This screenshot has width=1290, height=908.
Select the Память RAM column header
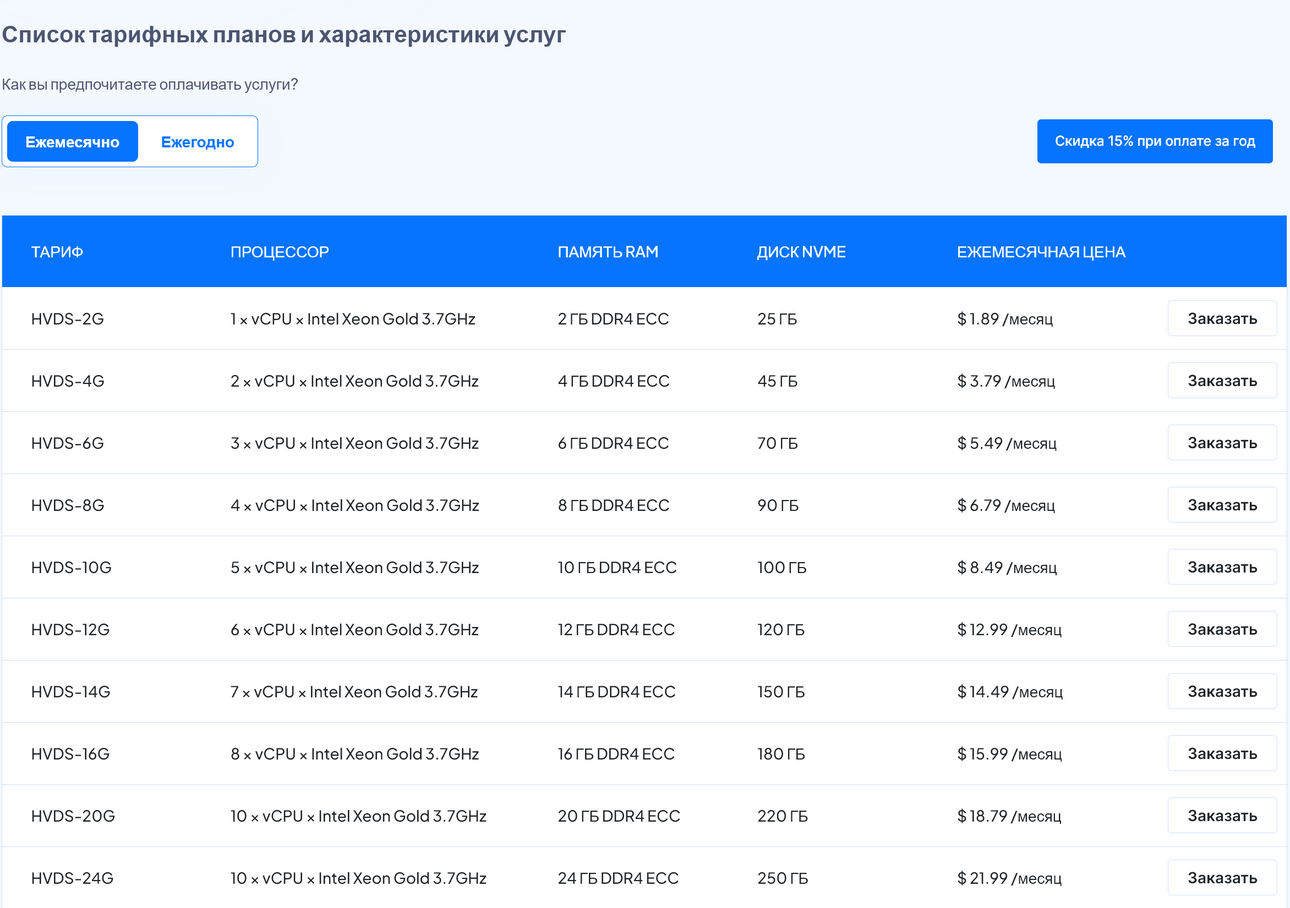click(608, 252)
